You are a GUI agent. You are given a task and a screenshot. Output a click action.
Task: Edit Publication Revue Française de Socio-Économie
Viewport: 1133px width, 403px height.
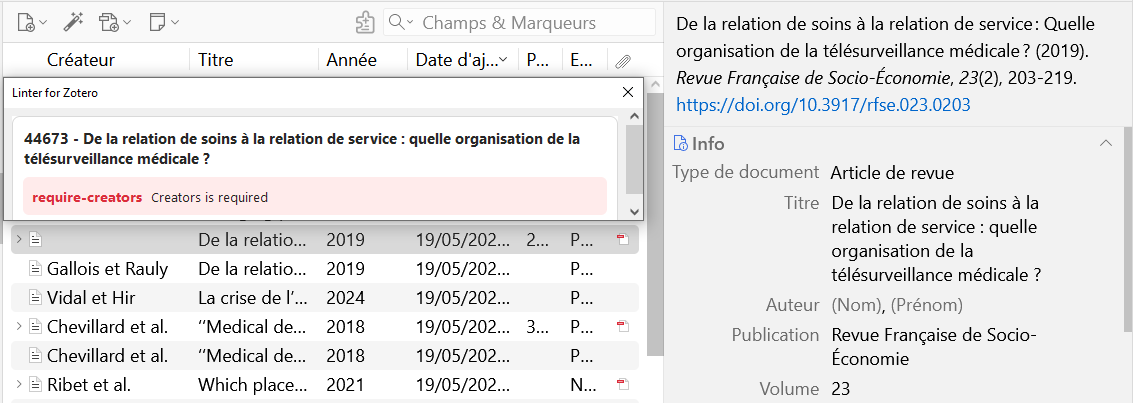934,347
